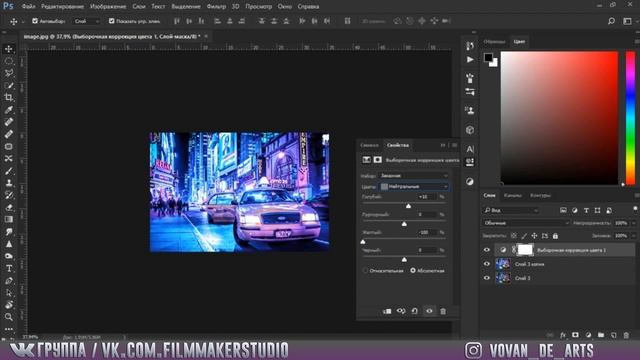Open Файл menu
This screenshot has height=360, width=640.
pyautogui.click(x=28, y=7)
